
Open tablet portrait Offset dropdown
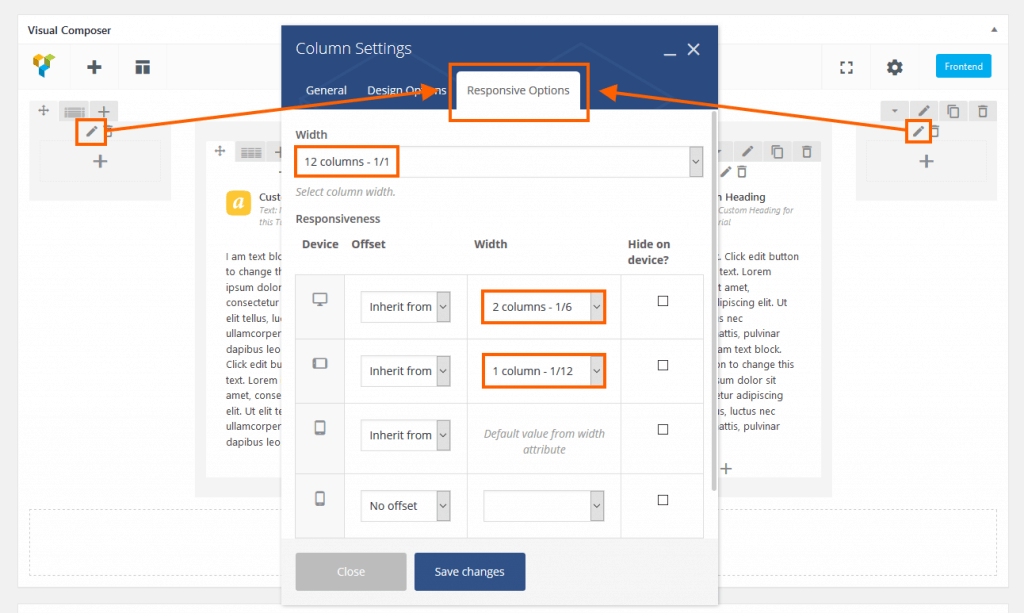tap(406, 435)
